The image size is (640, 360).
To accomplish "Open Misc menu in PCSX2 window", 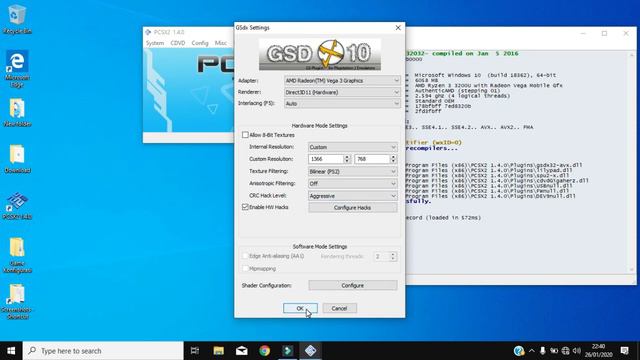I will (220, 43).
